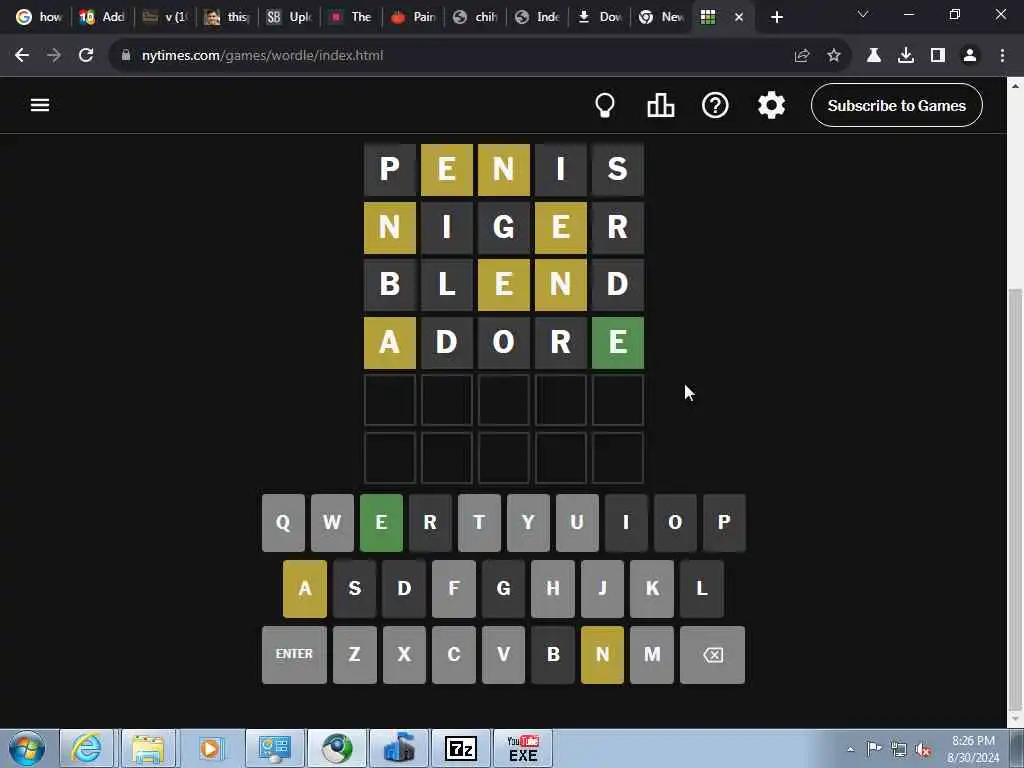Open Chrome Labs flask icon
Image resolution: width=1024 pixels, height=768 pixels.
874,56
